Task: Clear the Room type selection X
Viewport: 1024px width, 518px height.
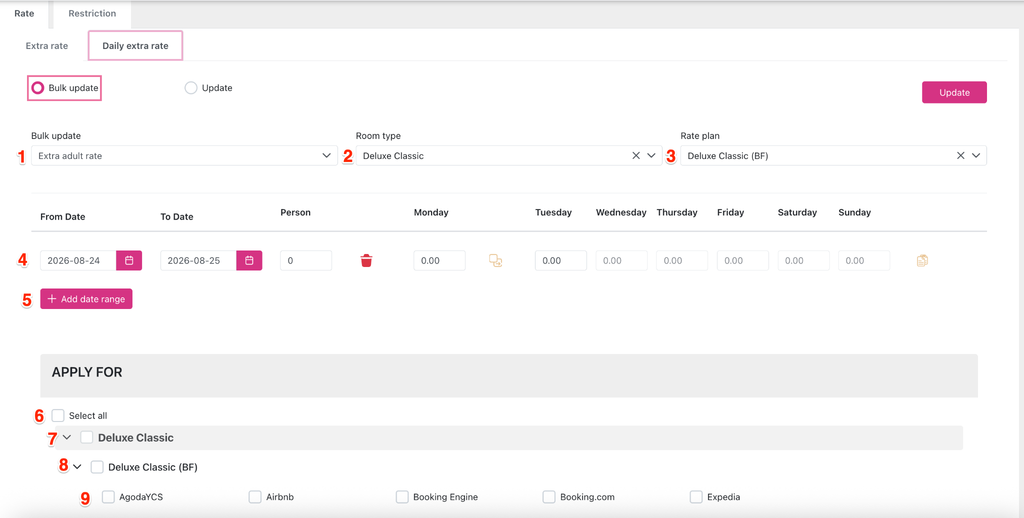Action: tap(635, 155)
